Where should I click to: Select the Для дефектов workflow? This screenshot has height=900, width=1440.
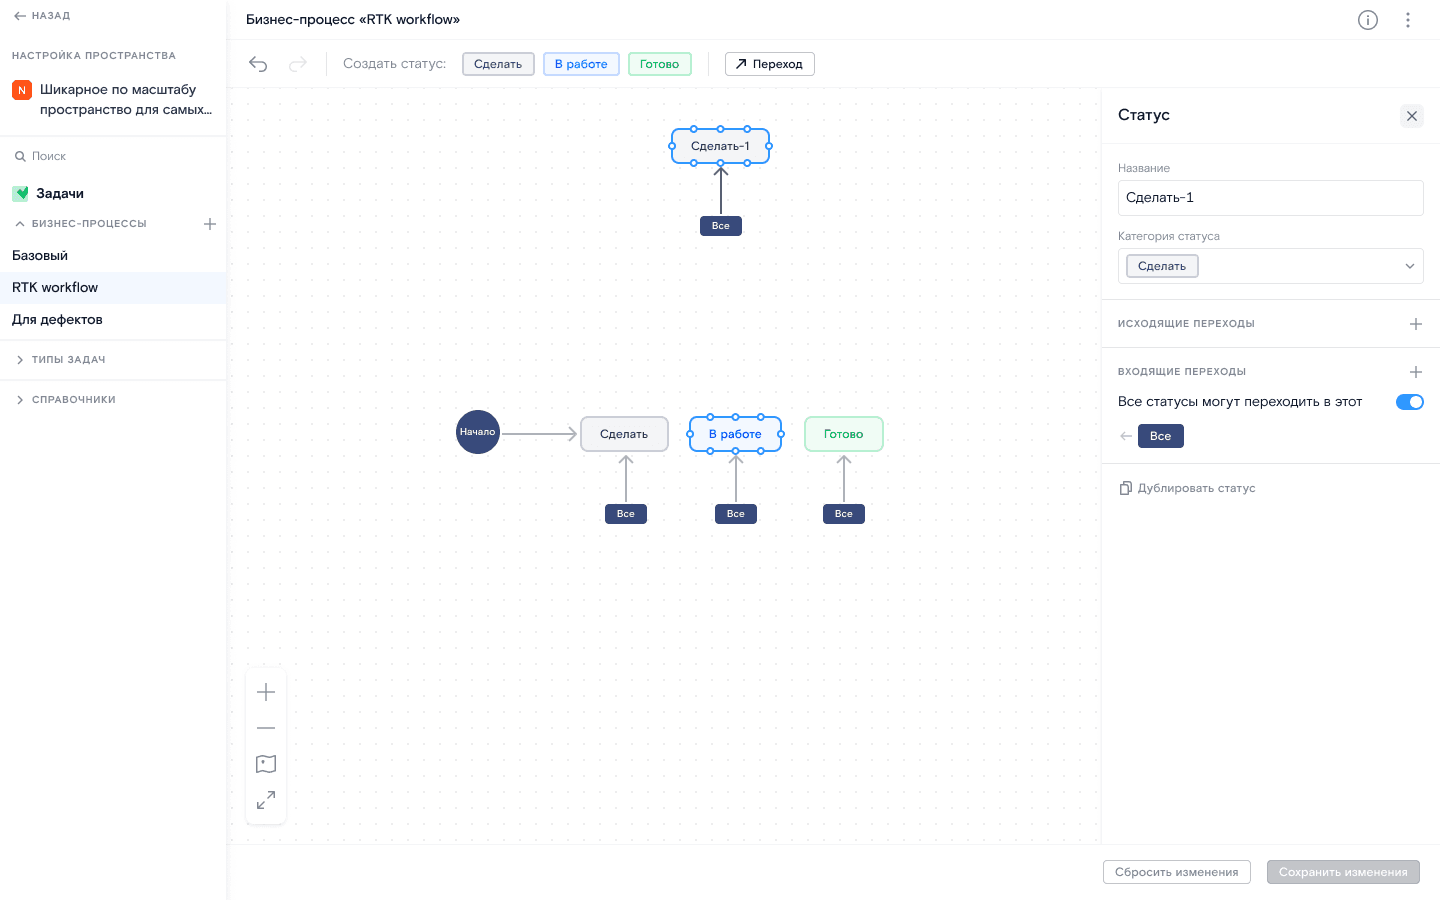pos(113,320)
